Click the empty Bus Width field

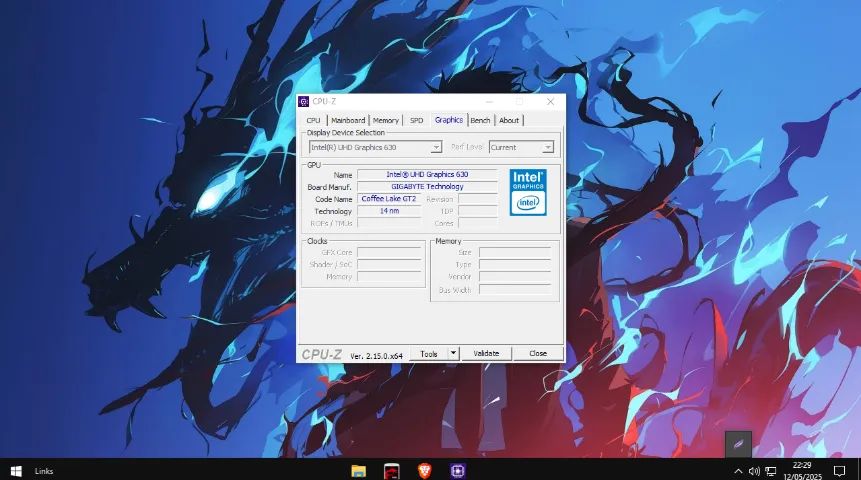tap(515, 289)
